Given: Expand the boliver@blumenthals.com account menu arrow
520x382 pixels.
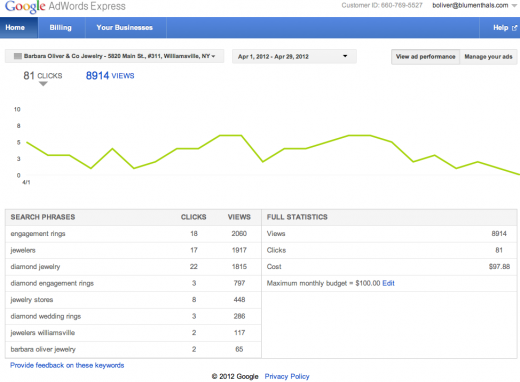Looking at the screenshot, I should coord(514,5).
